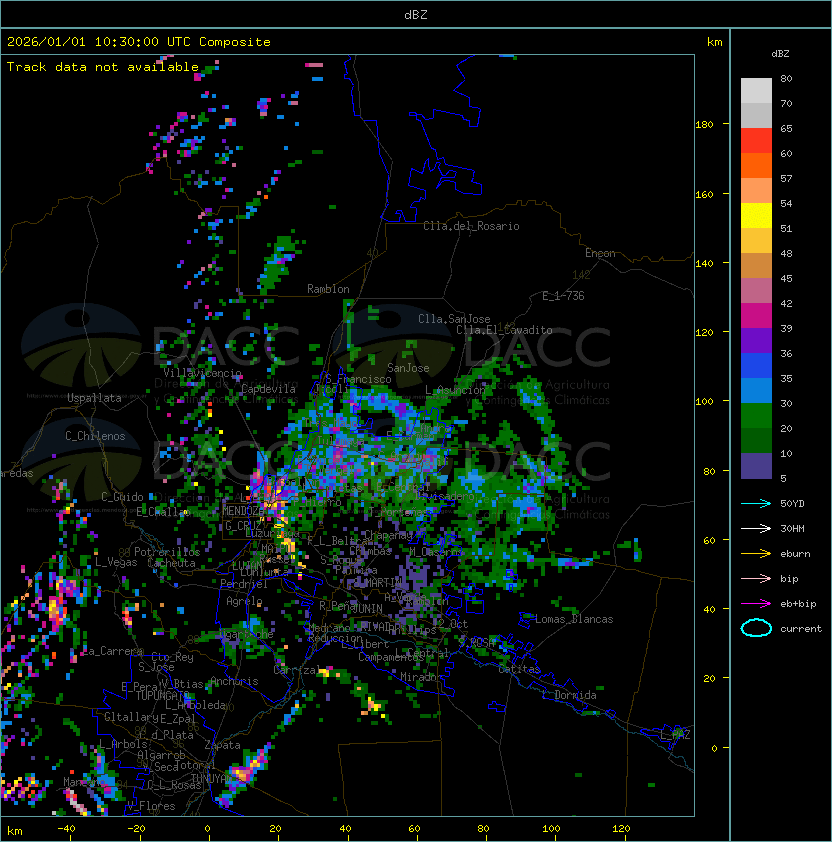Click the 'Mirador' map label

click(421, 677)
